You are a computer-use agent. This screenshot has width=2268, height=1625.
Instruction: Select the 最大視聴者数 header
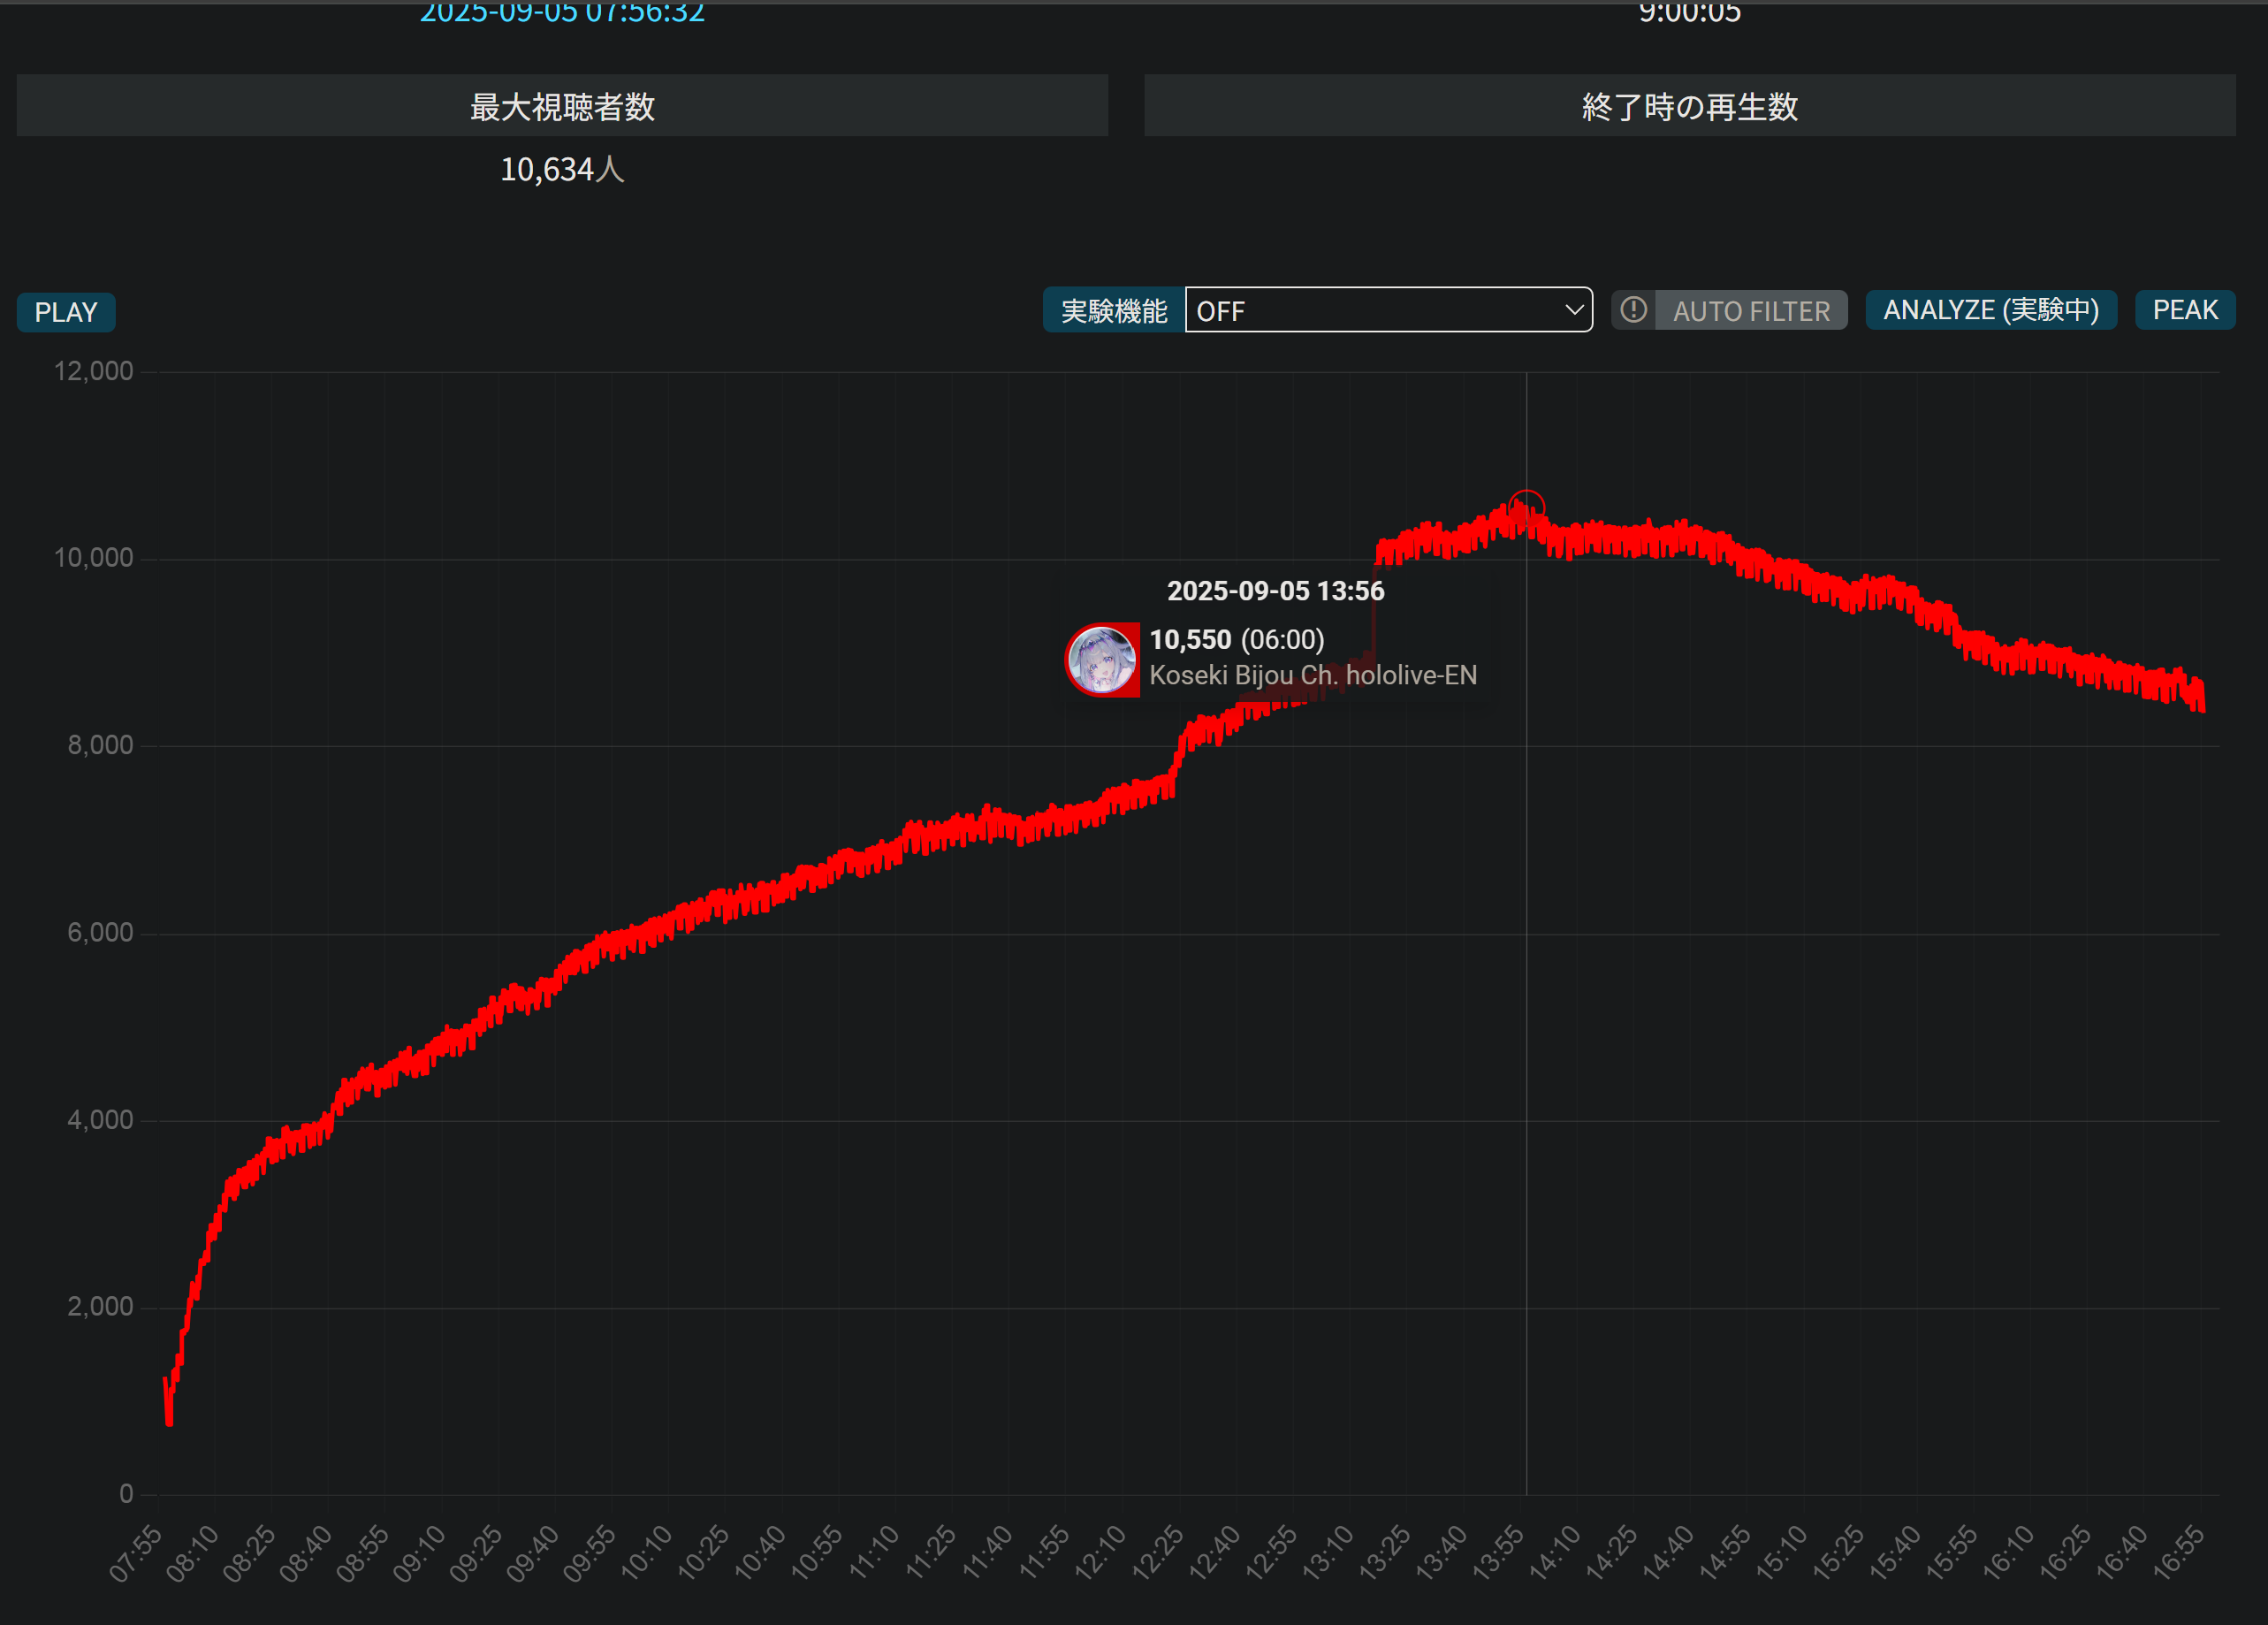click(x=562, y=106)
